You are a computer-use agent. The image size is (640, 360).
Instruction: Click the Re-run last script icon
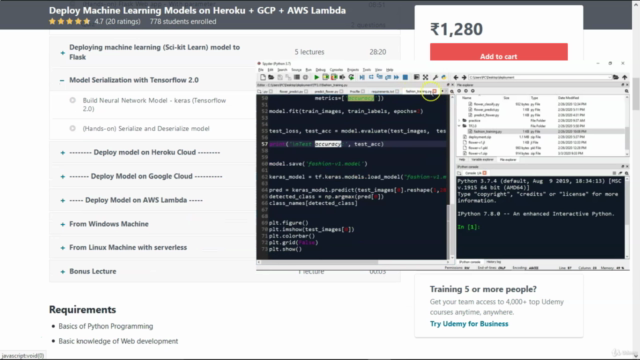pos(351,77)
